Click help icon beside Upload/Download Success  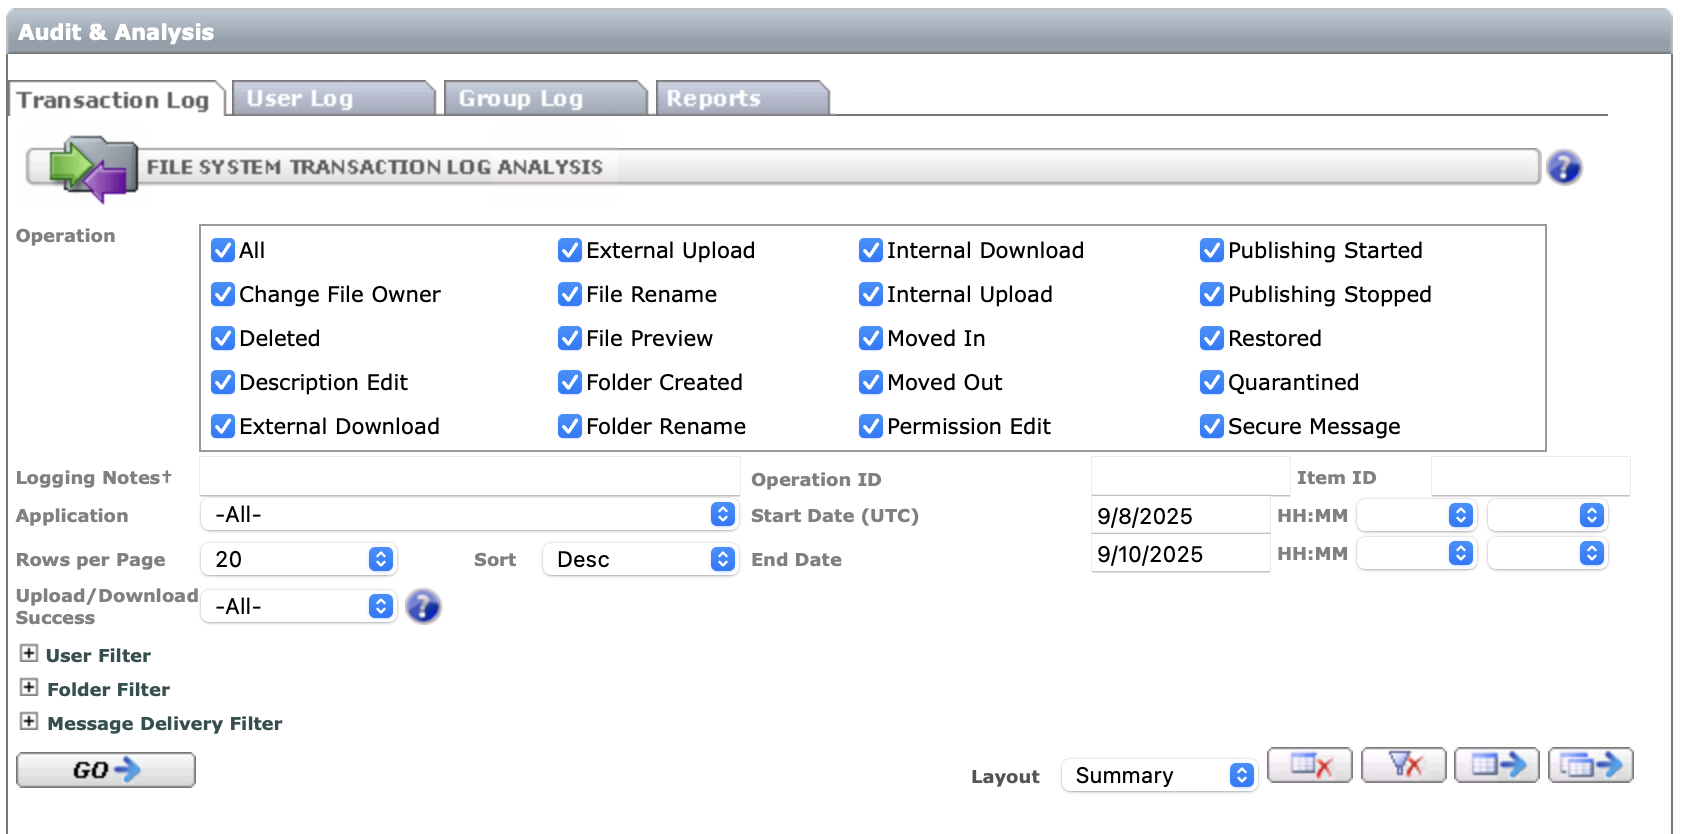point(423,606)
